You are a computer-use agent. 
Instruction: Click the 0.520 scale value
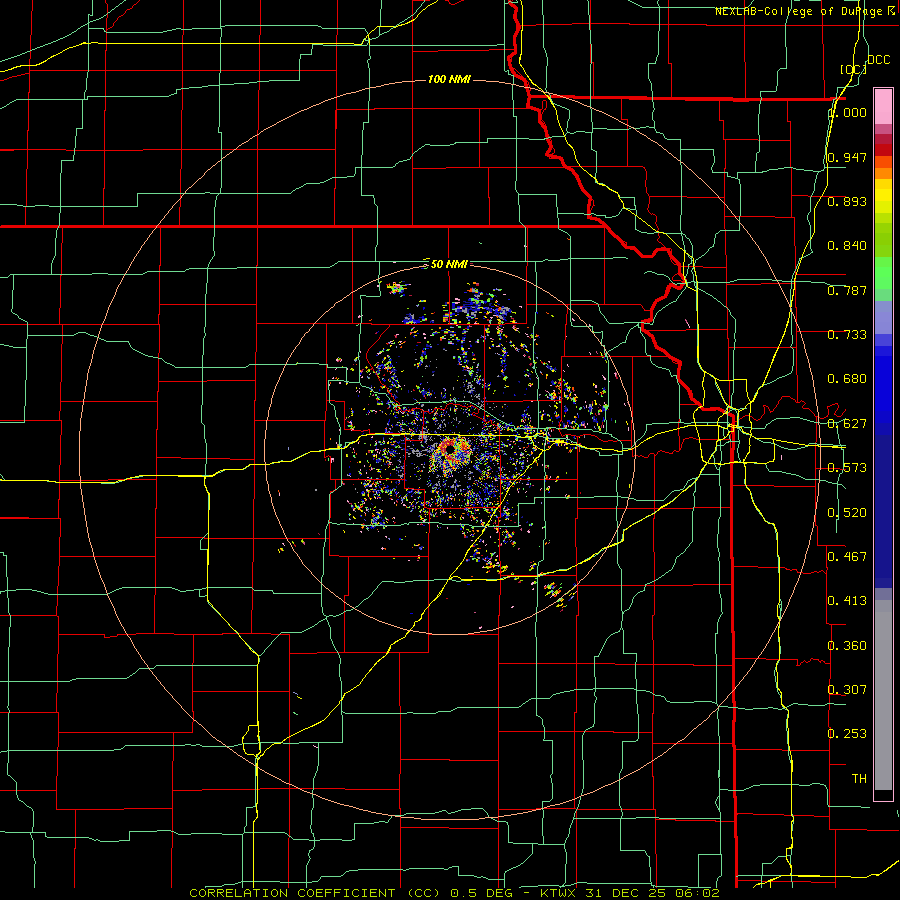tap(847, 512)
